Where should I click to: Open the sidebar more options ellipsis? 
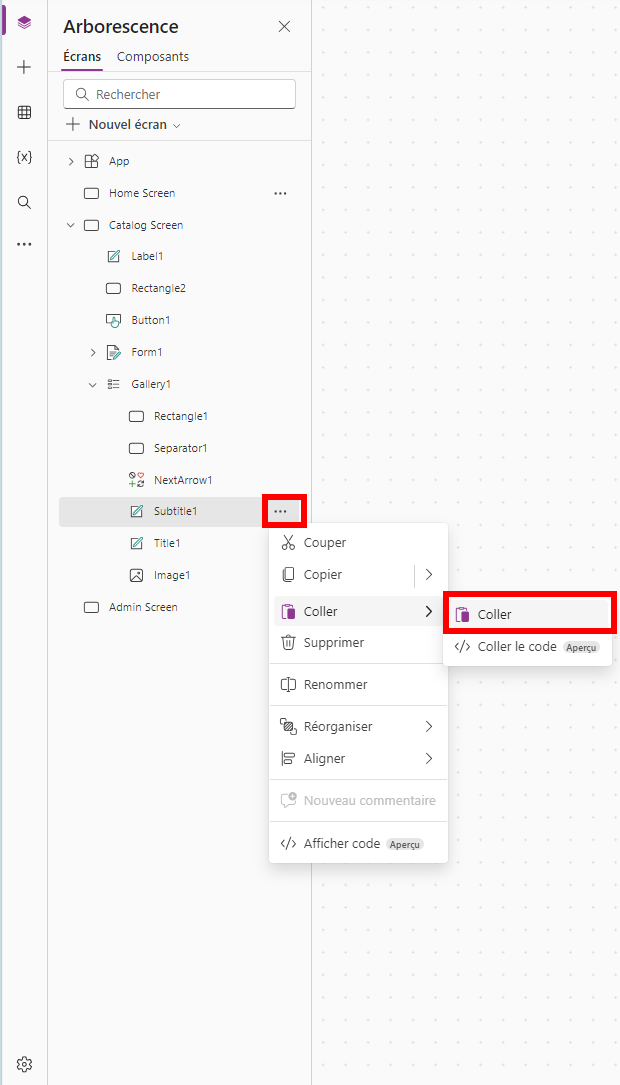[24, 244]
